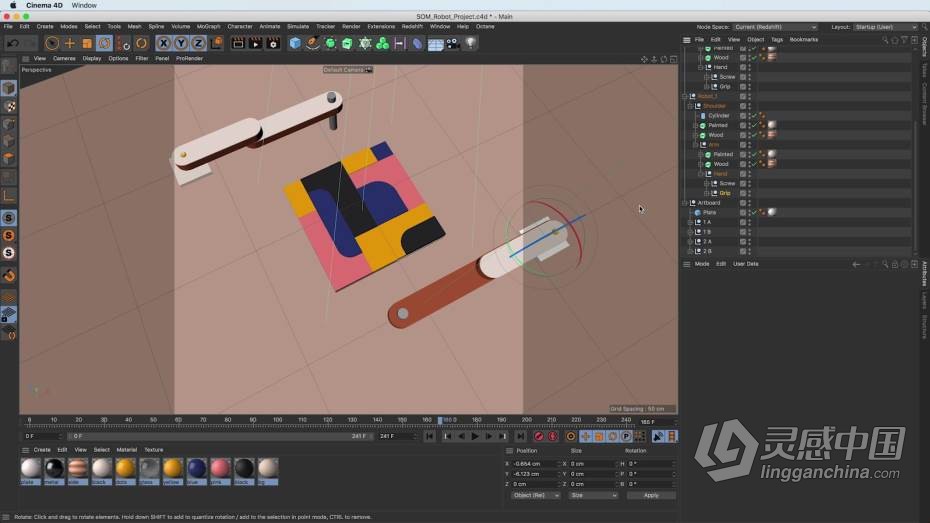Toggle visibility box of 2 B
The height and width of the screenshot is (523, 930).
[x=743, y=251]
